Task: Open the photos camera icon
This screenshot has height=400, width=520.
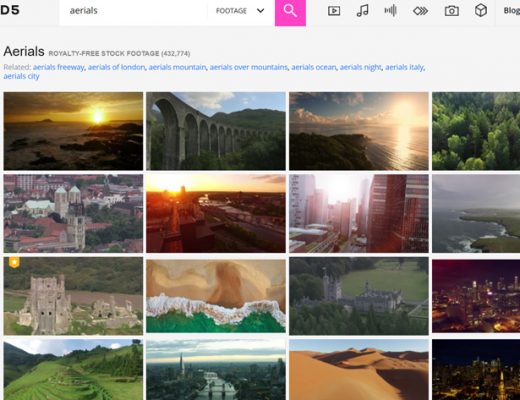Action: pos(452,11)
